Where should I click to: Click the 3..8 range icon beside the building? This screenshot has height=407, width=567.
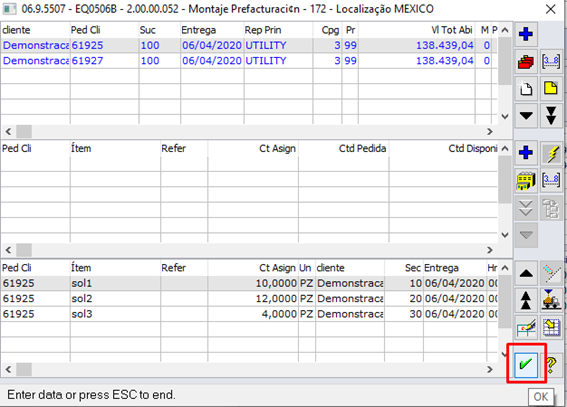pyautogui.click(x=551, y=181)
